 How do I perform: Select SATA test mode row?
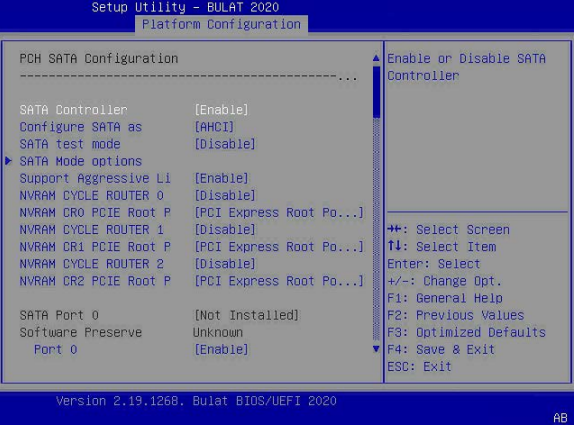(x=70, y=144)
